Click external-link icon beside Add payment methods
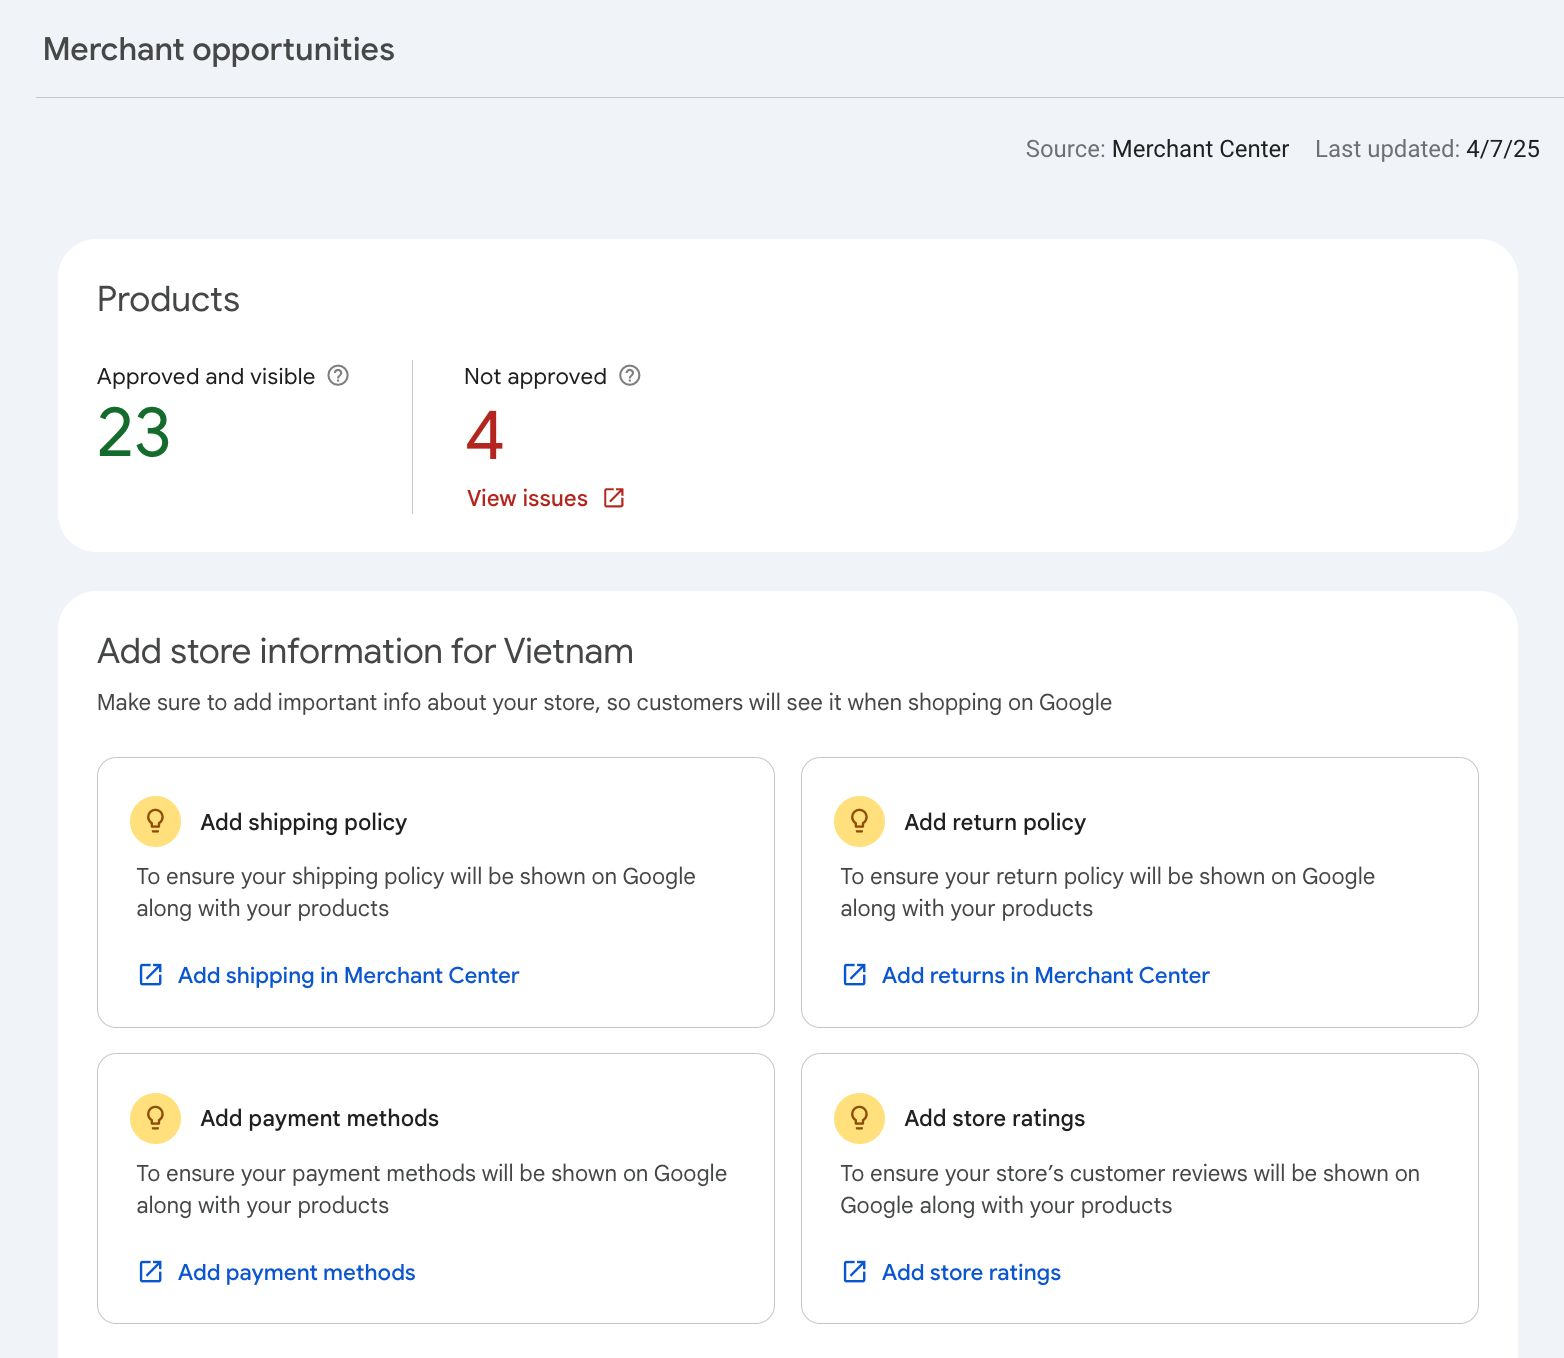The image size is (1564, 1358). (x=150, y=1271)
